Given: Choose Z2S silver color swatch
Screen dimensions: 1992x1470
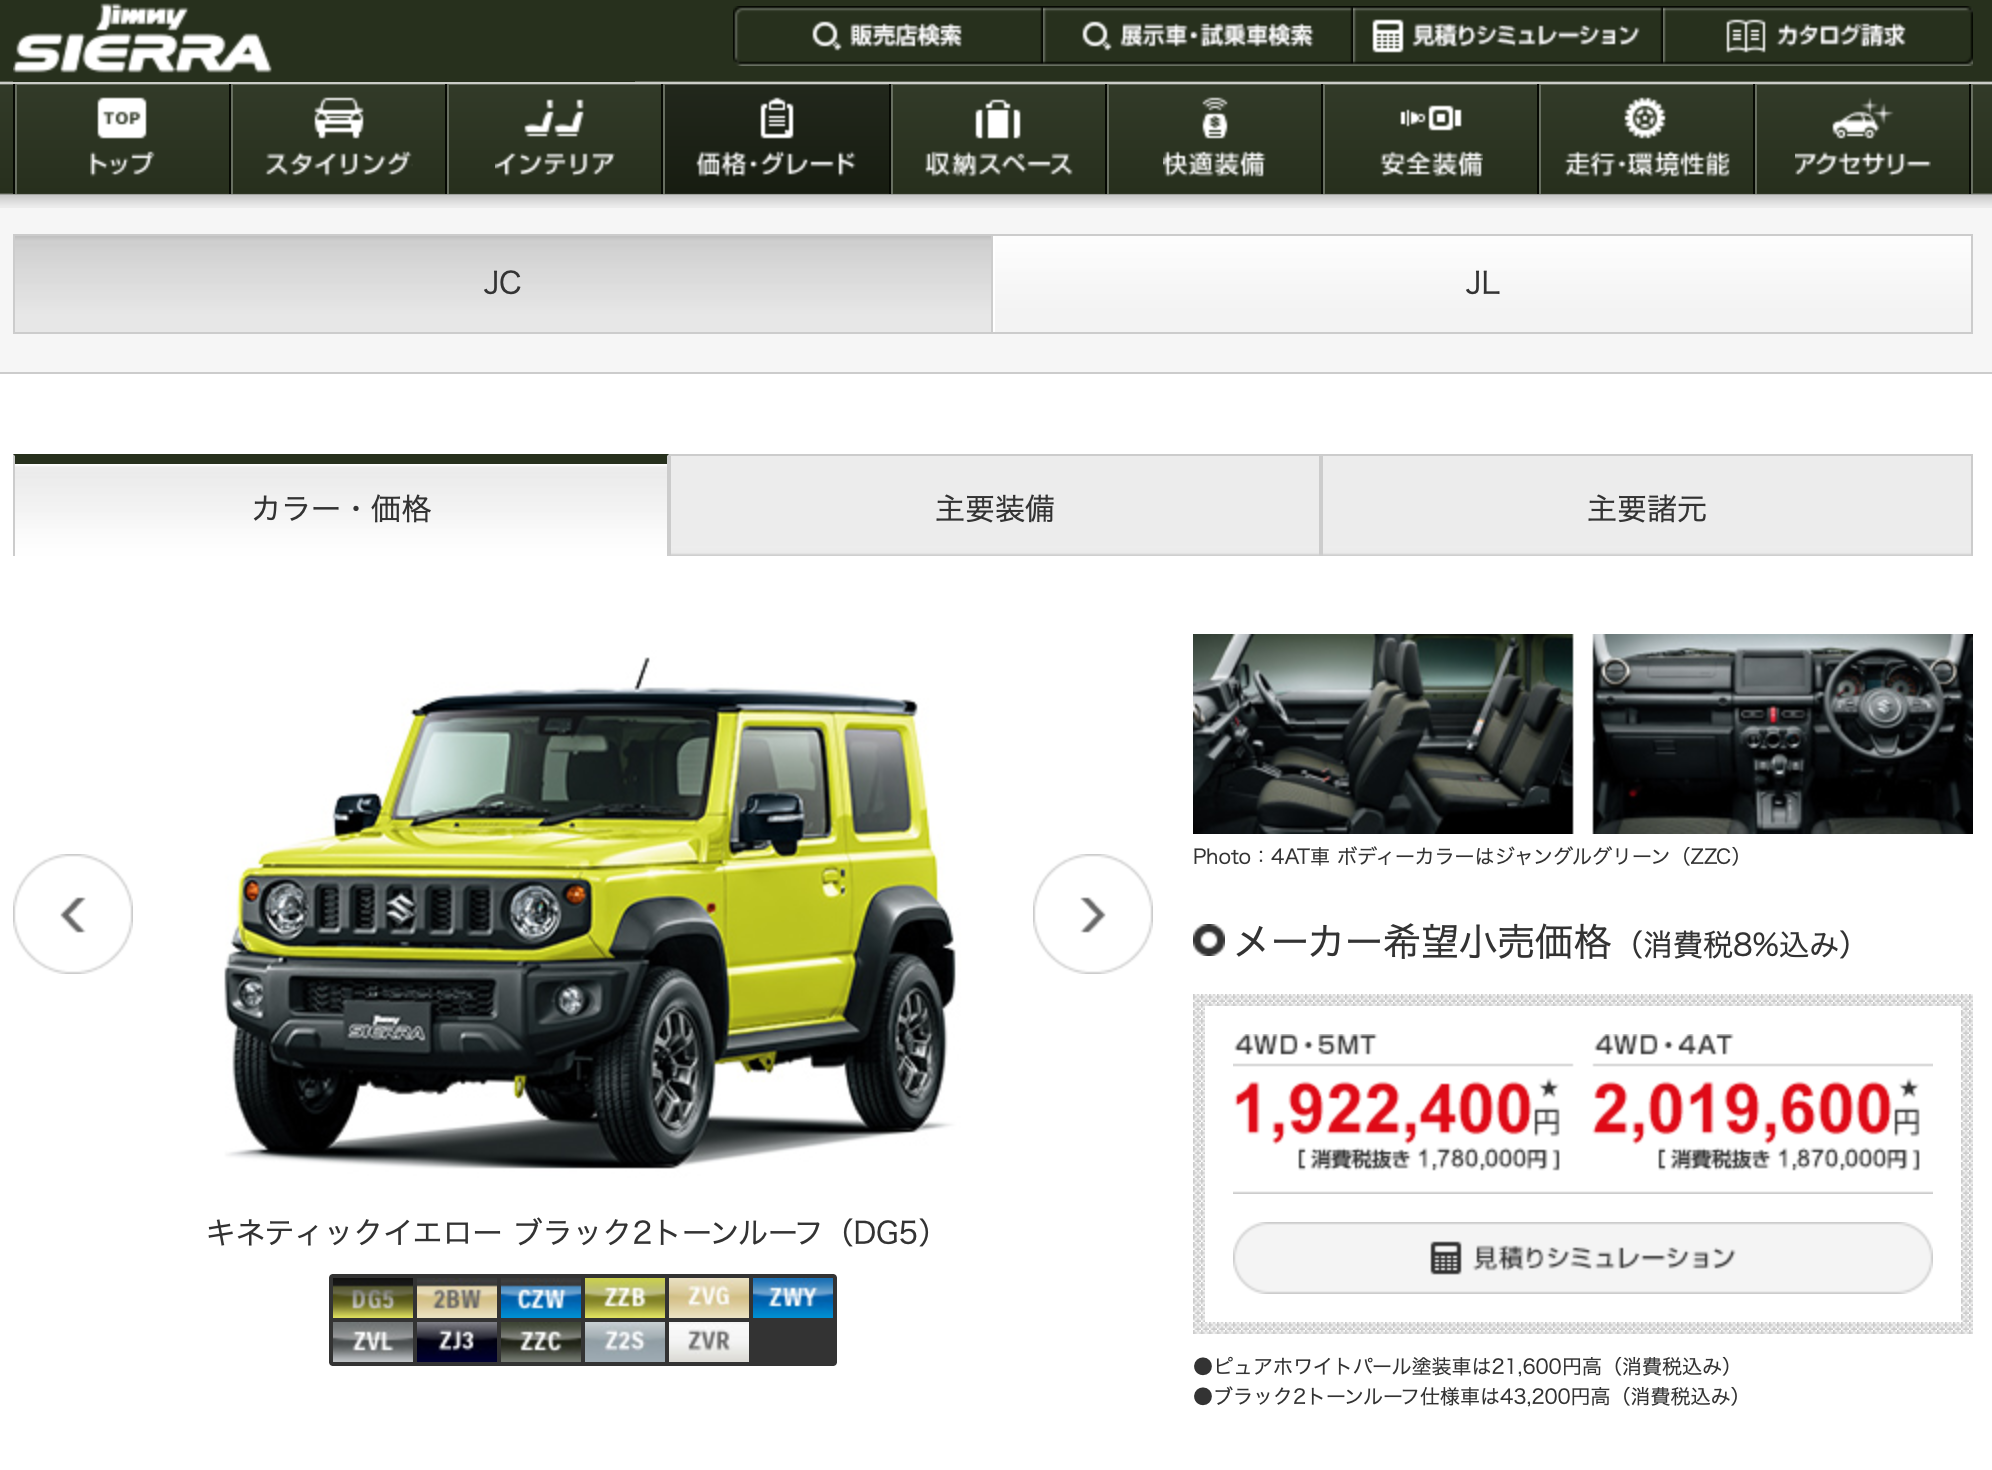Looking at the screenshot, I should point(625,1341).
